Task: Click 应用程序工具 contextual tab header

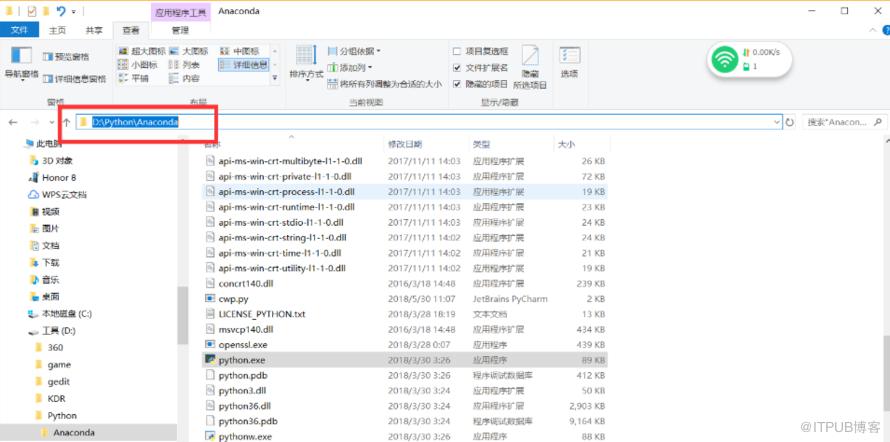Action: (181, 11)
